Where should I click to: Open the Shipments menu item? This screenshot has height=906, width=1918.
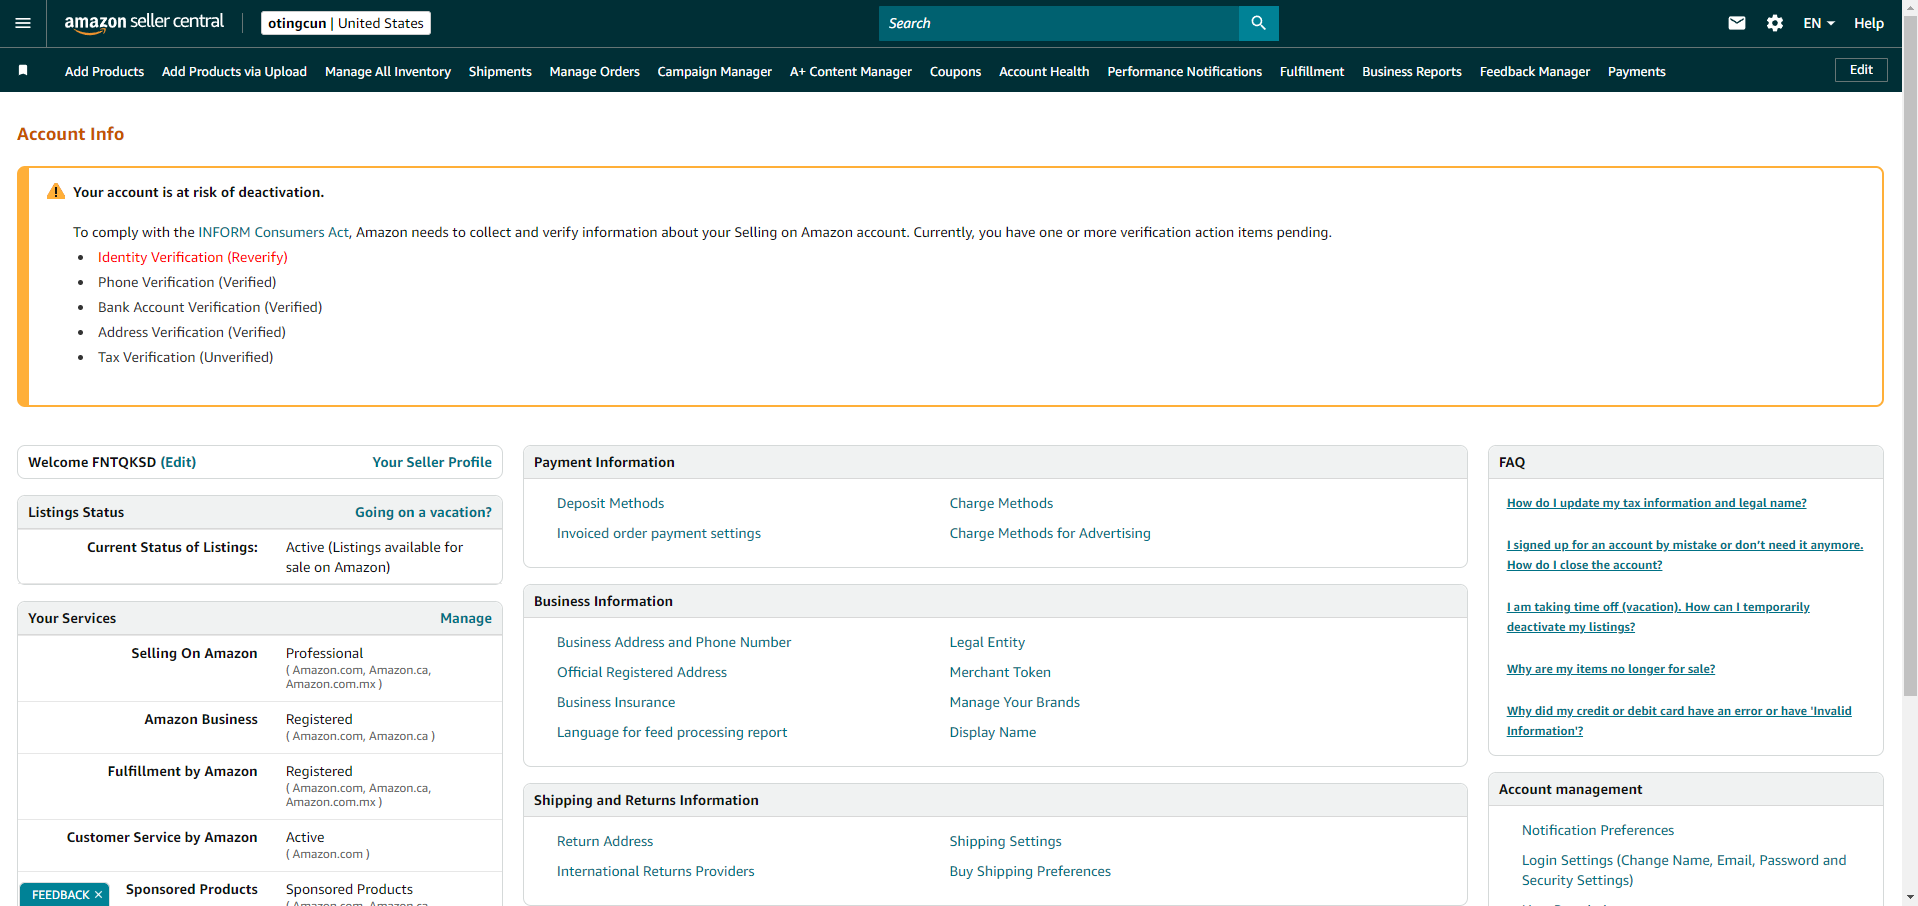(500, 71)
